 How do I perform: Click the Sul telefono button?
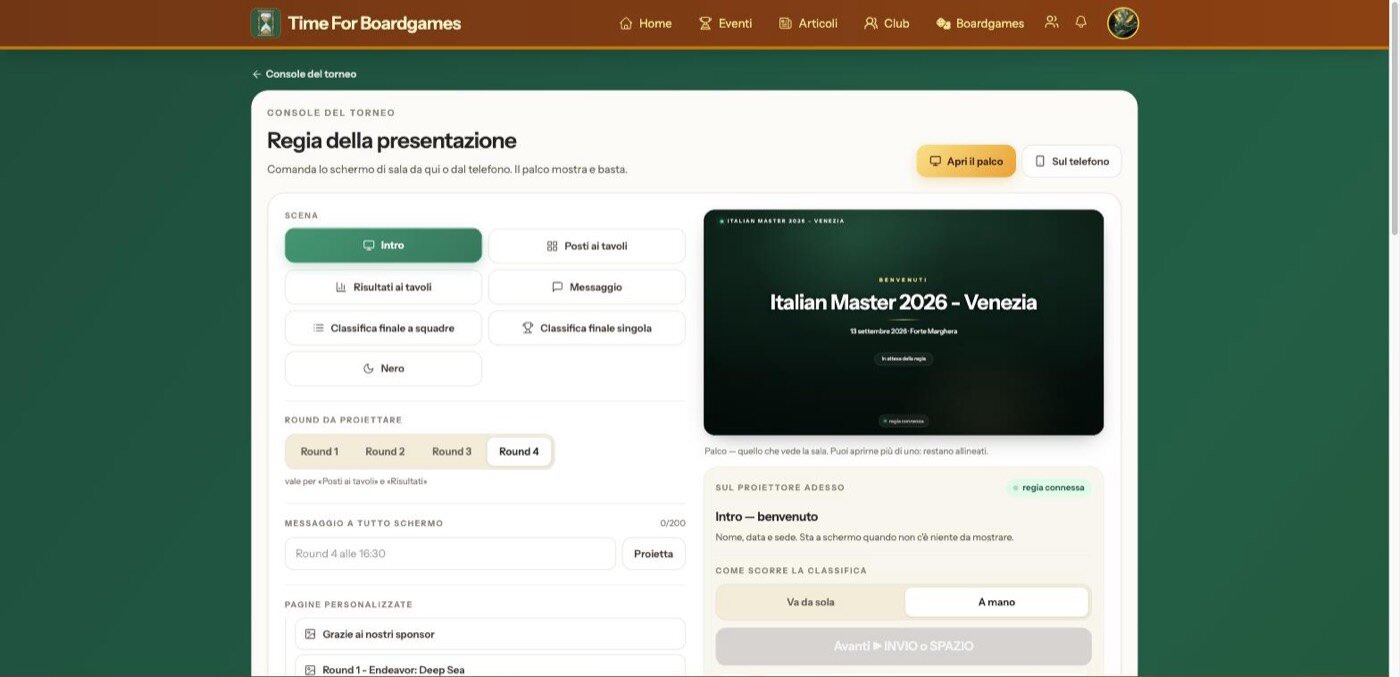click(1072, 161)
